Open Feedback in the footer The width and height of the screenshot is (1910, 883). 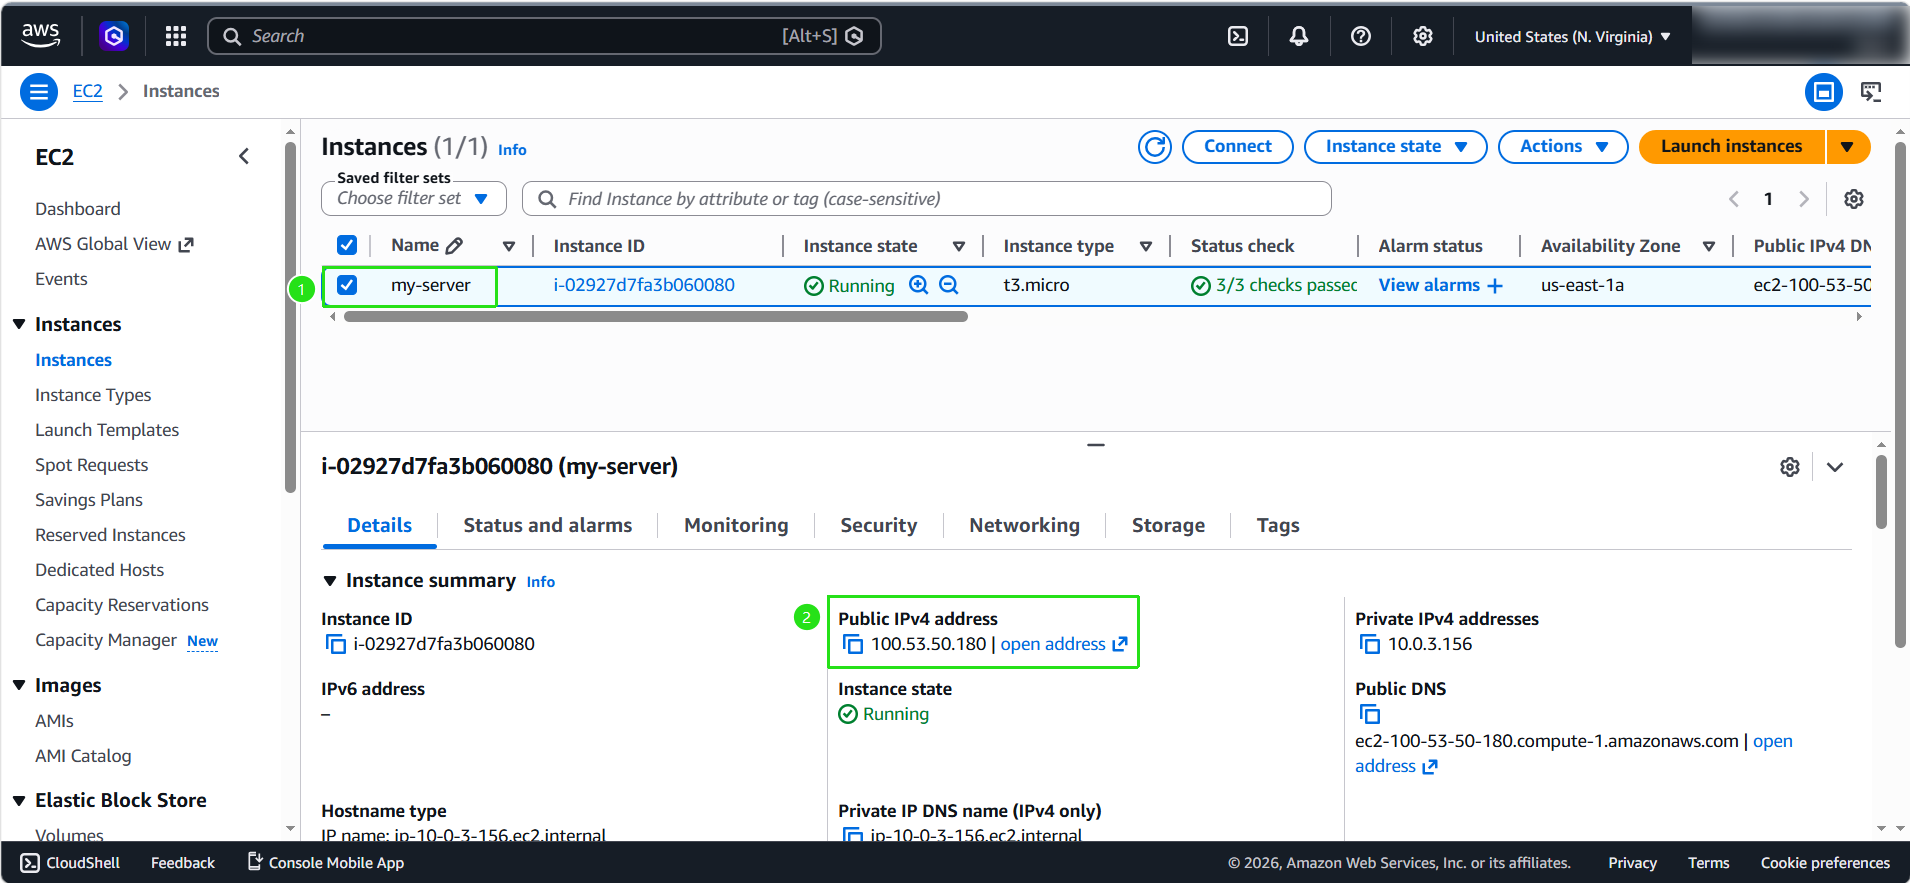click(183, 863)
